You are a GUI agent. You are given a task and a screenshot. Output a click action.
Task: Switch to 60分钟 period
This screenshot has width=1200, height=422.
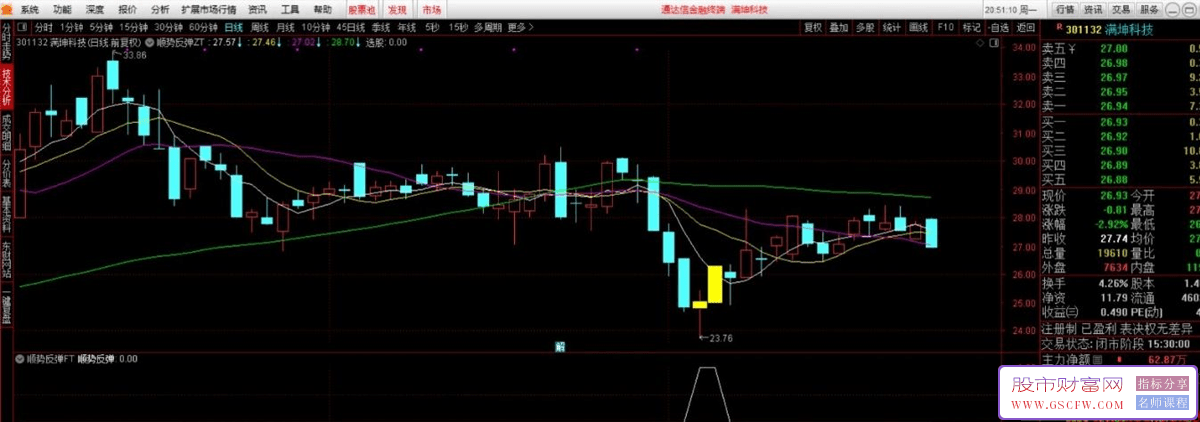click(203, 27)
